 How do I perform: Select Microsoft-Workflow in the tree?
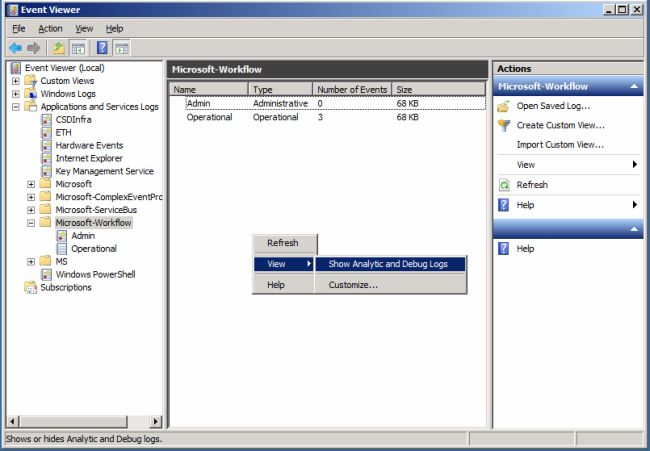(93, 223)
